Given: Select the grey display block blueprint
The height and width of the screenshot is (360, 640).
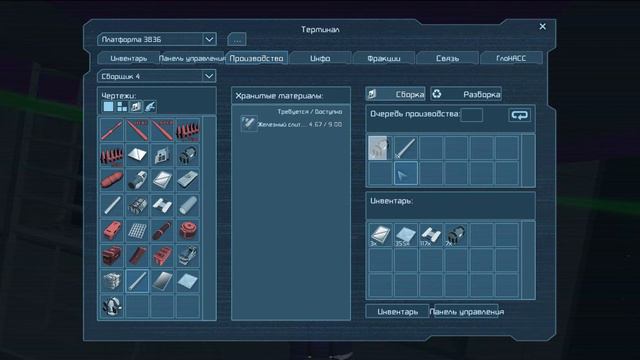Looking at the screenshot, I should point(162,155).
